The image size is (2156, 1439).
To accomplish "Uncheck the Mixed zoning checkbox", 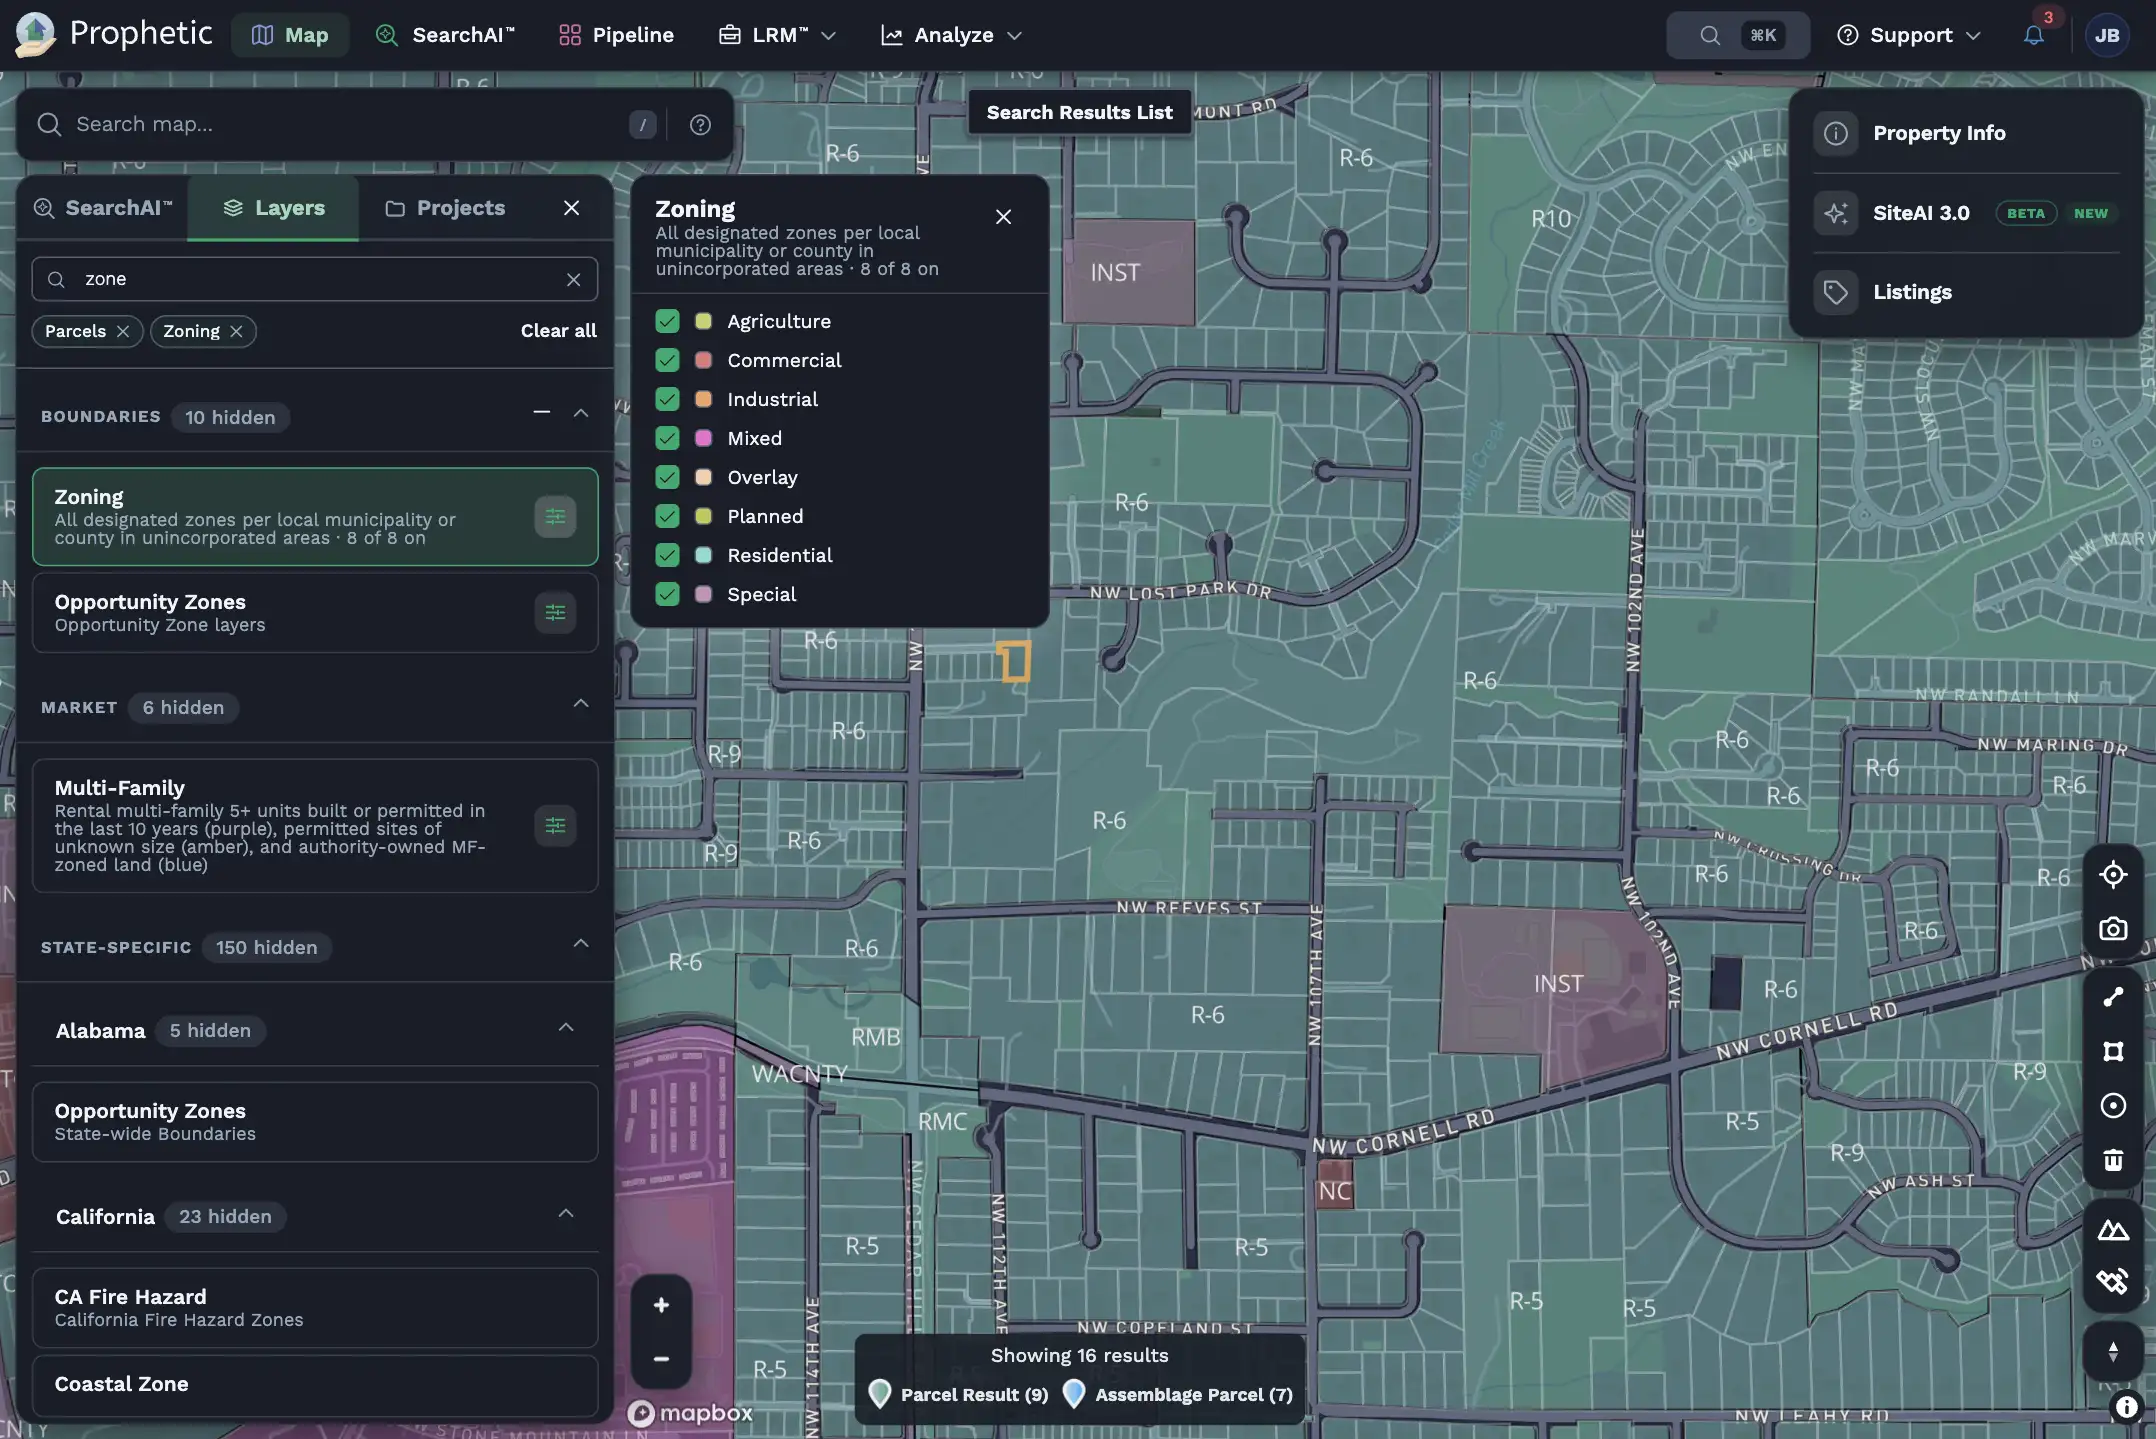I will (x=667, y=438).
